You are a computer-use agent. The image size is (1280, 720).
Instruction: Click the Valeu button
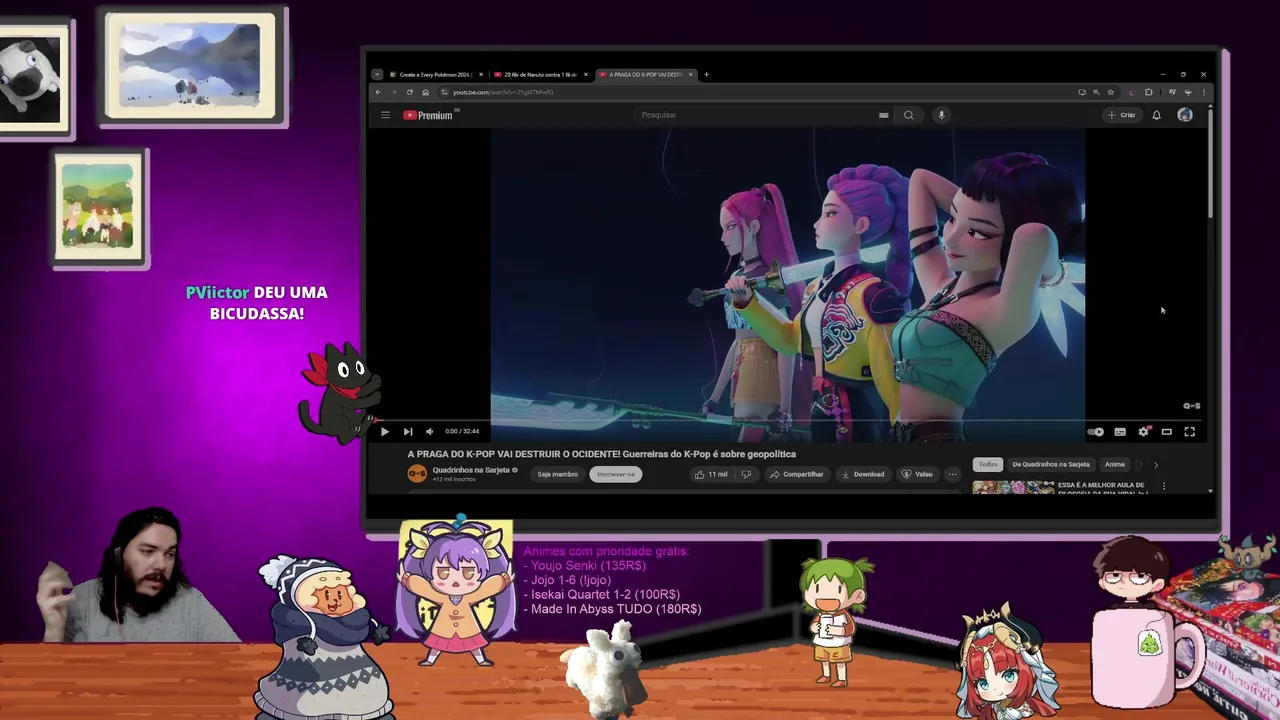tap(917, 474)
